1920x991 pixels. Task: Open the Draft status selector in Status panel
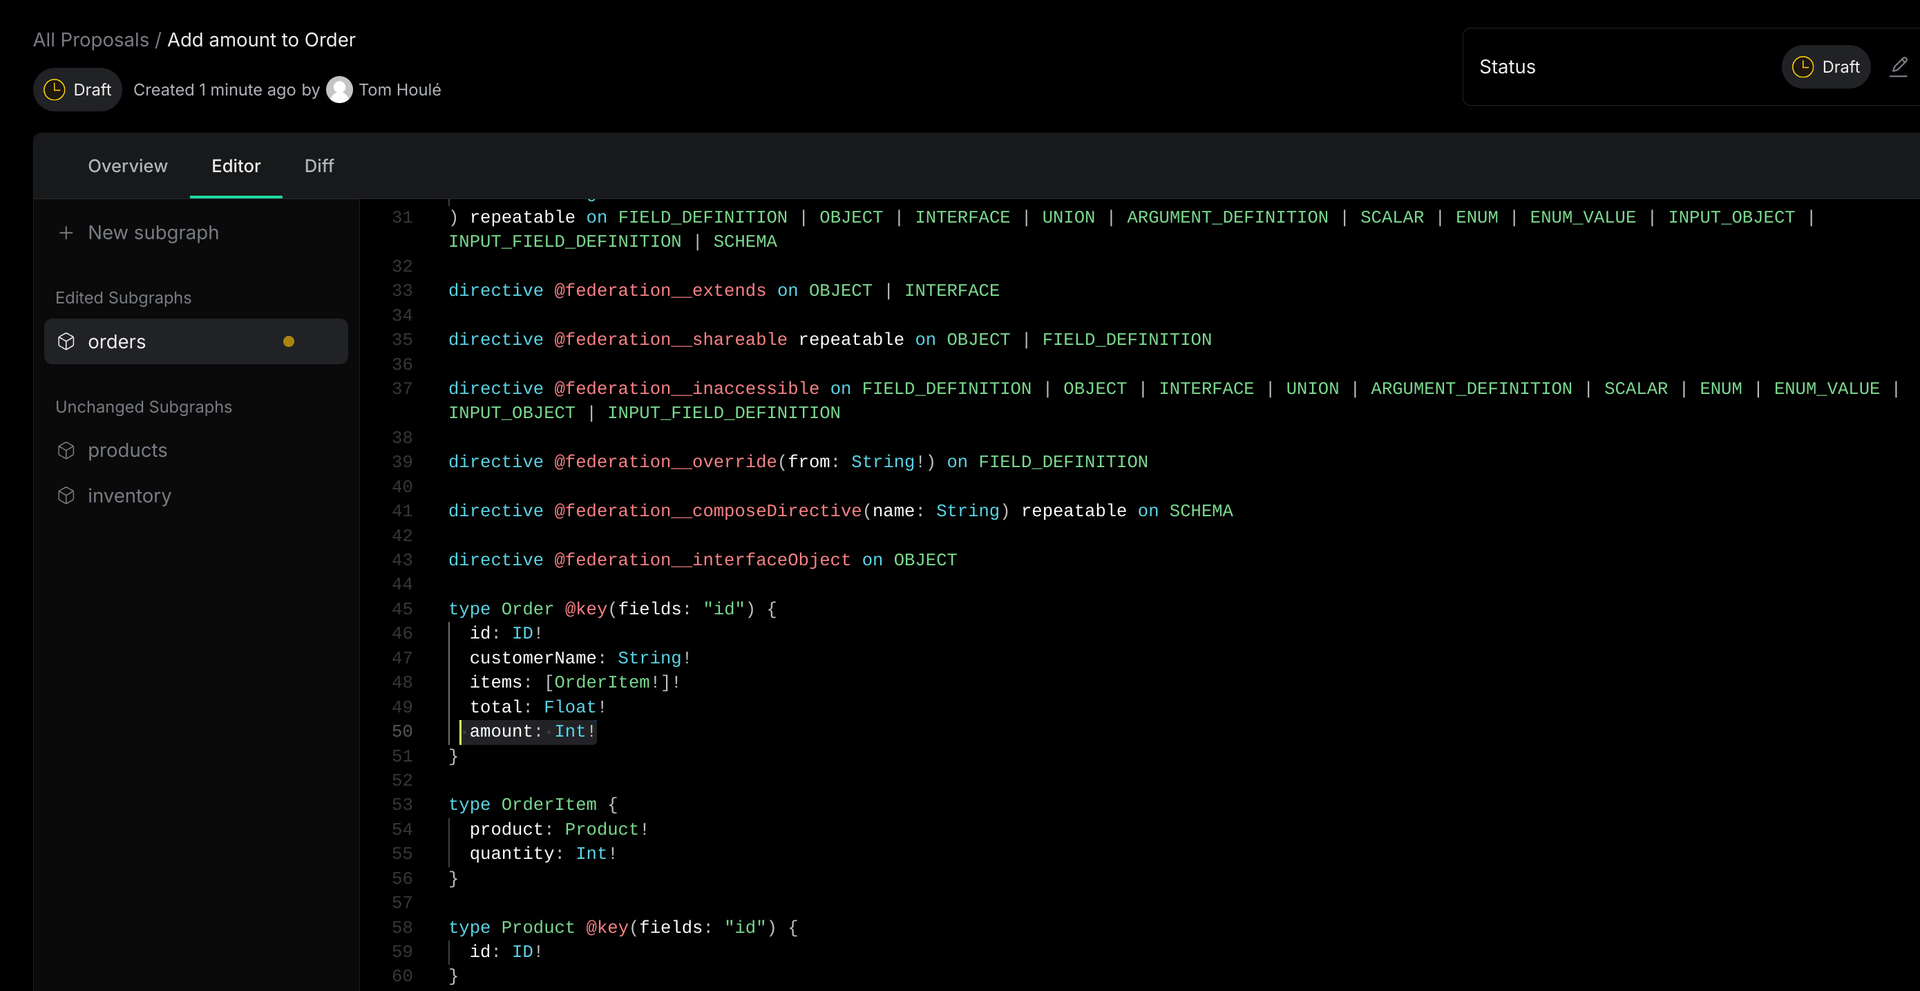point(1825,67)
